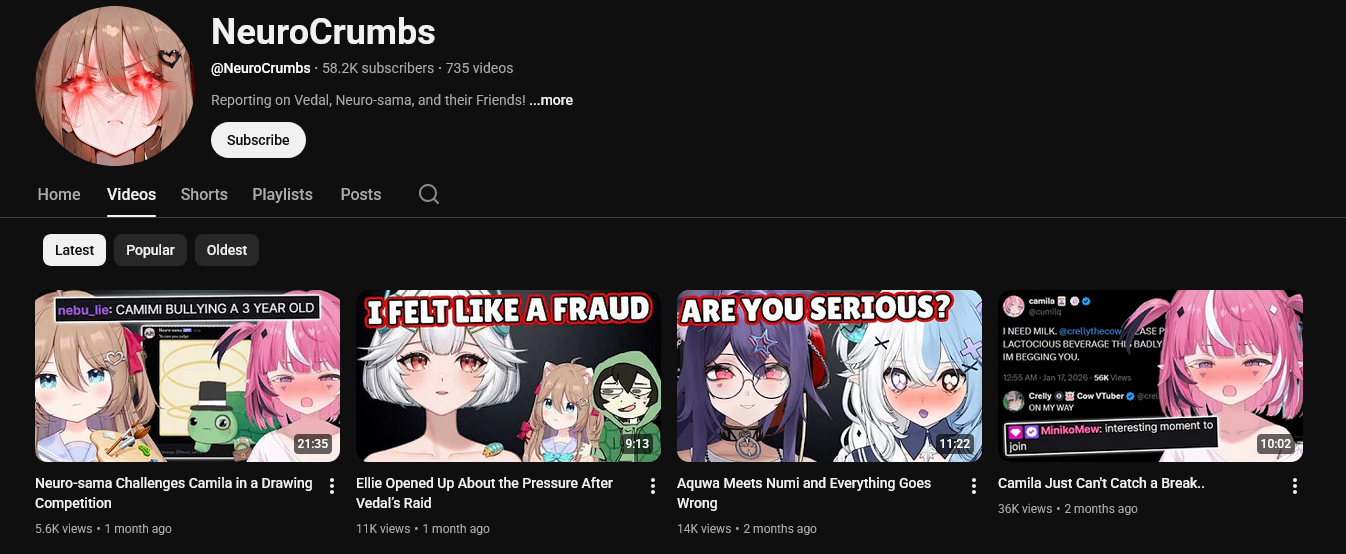Open three-dot menu for Ellie Opened Up video
Viewport: 1346px width, 554px height.
tap(653, 486)
